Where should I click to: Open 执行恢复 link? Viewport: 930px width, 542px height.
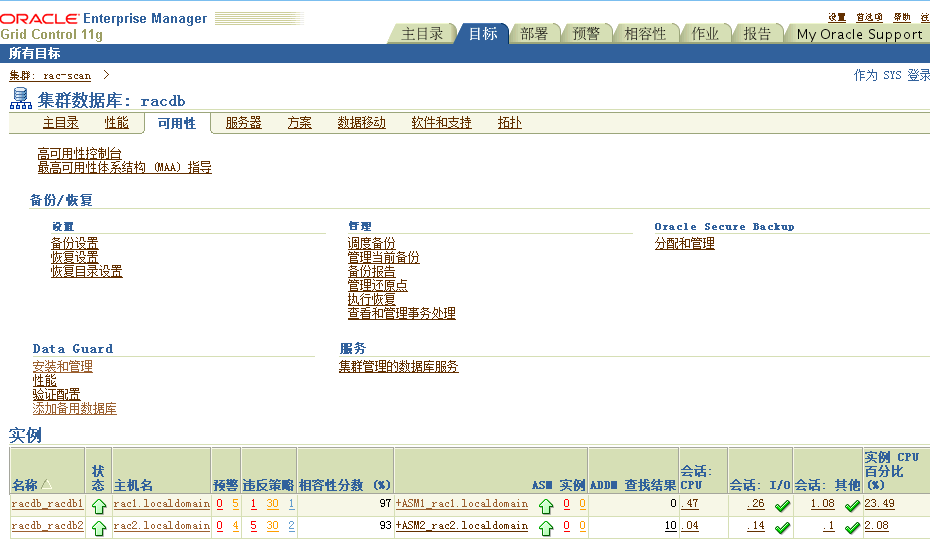[371, 299]
